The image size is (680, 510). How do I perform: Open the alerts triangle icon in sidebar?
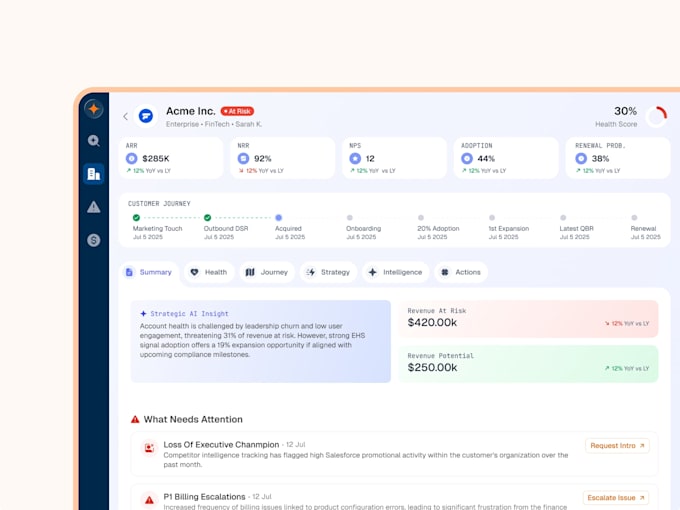click(94, 207)
